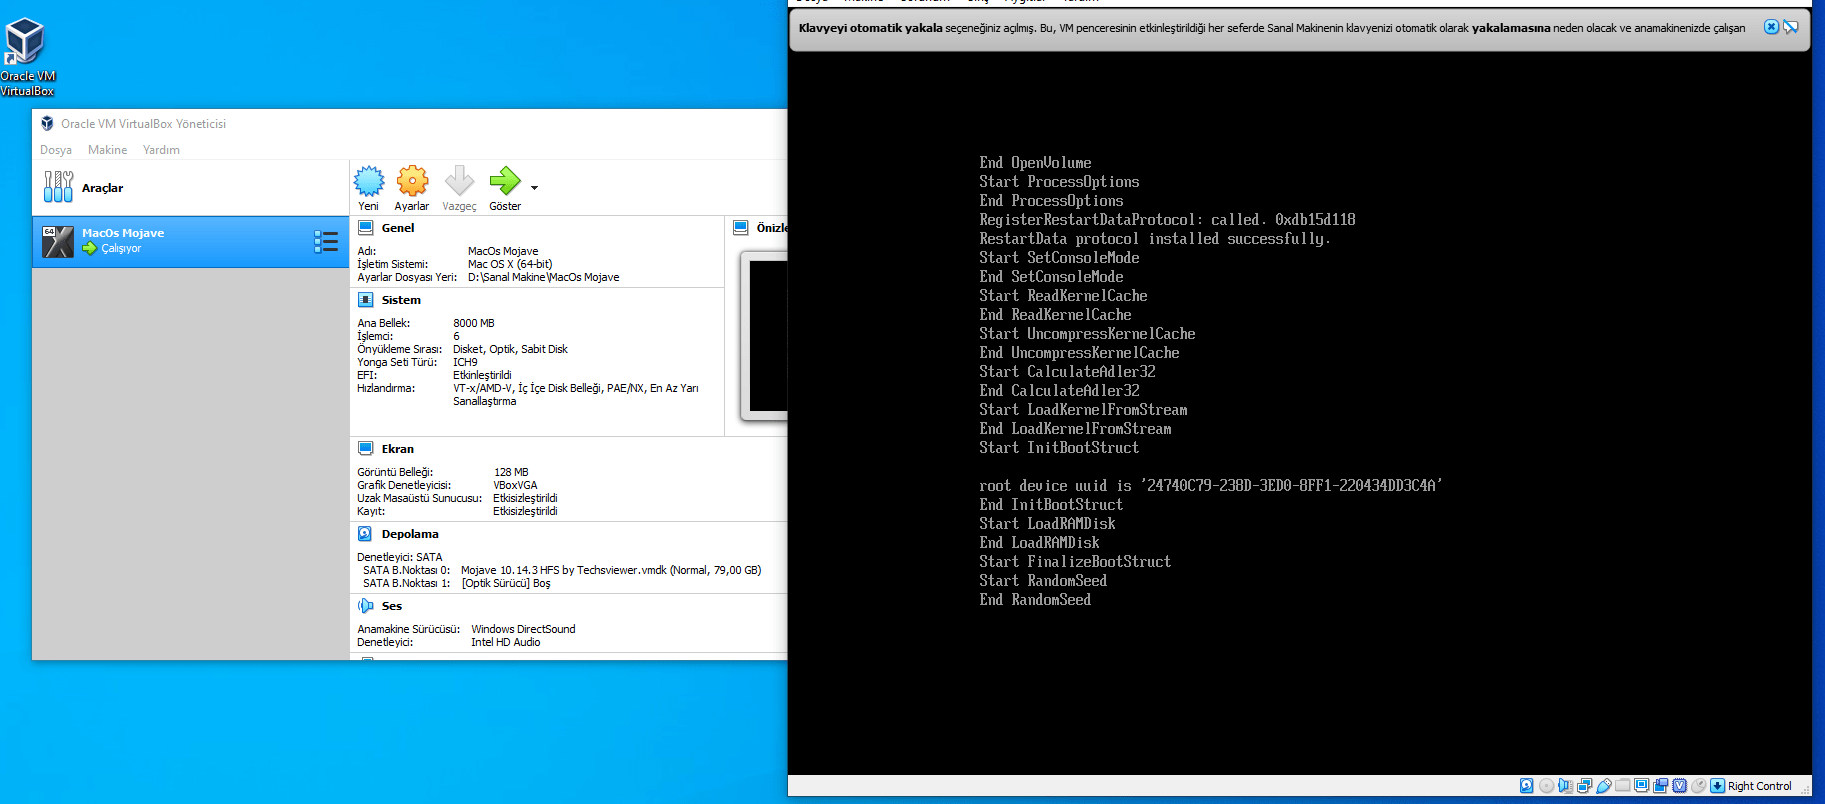This screenshot has width=1825, height=804.
Task: Click the Ekran section display icon
Action: point(366,449)
